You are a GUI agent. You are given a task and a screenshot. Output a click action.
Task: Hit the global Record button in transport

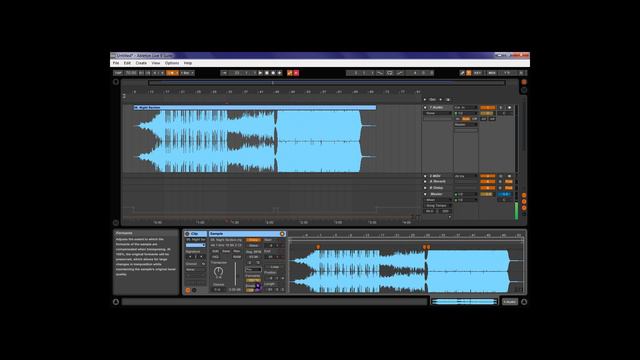pos(273,73)
